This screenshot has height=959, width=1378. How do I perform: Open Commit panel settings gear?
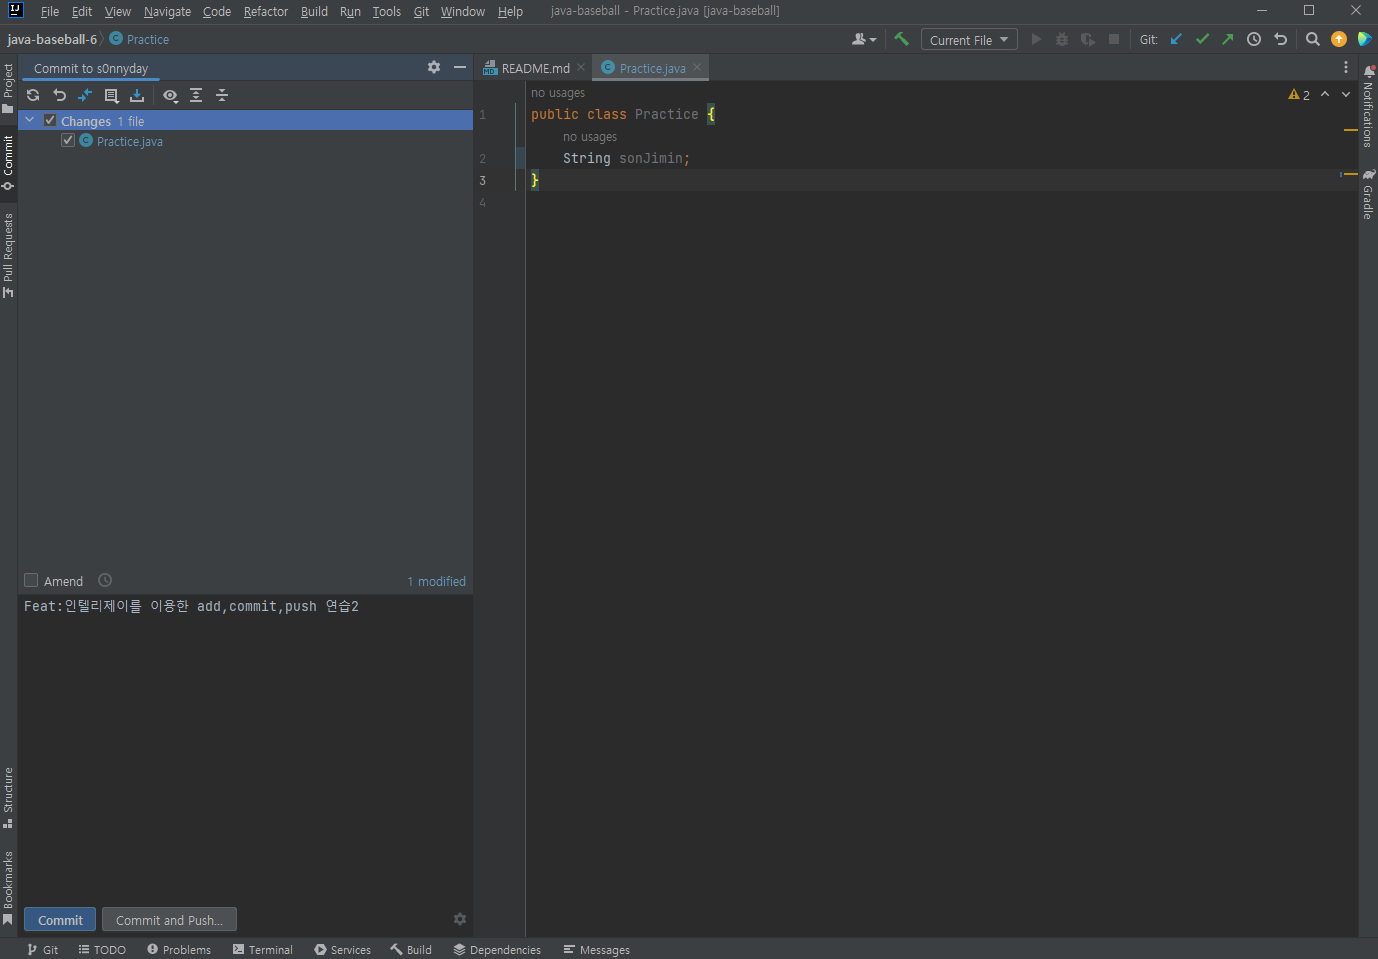(434, 67)
